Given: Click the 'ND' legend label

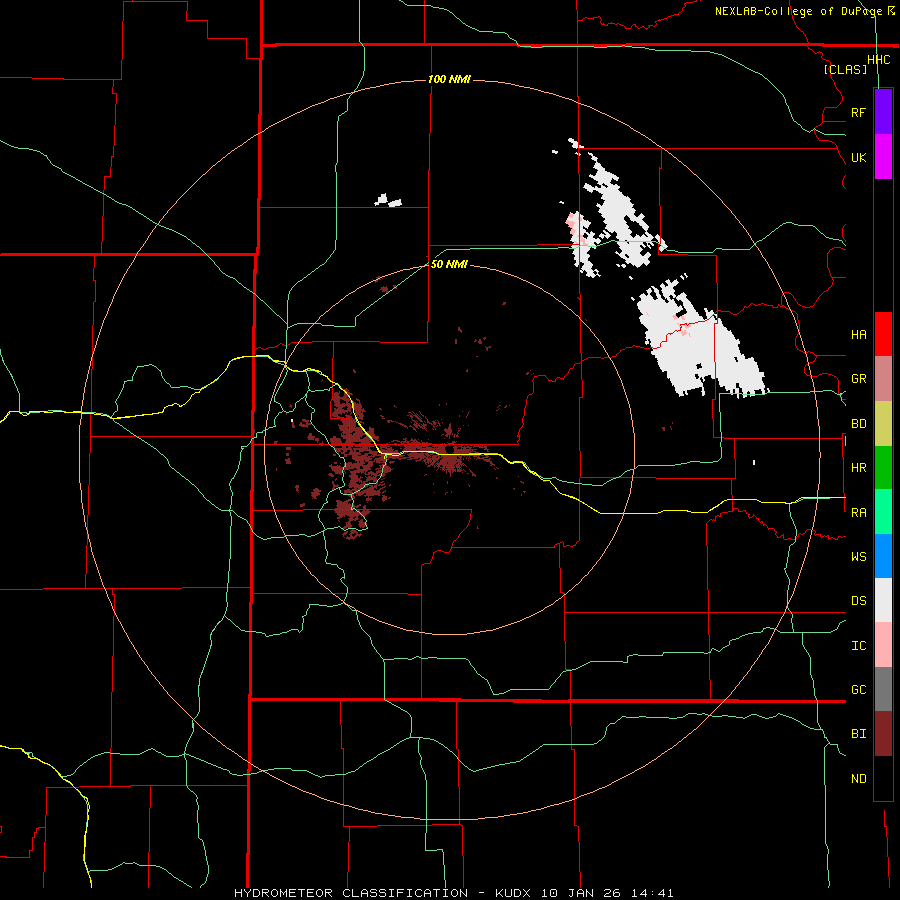Looking at the screenshot, I should coord(858,779).
